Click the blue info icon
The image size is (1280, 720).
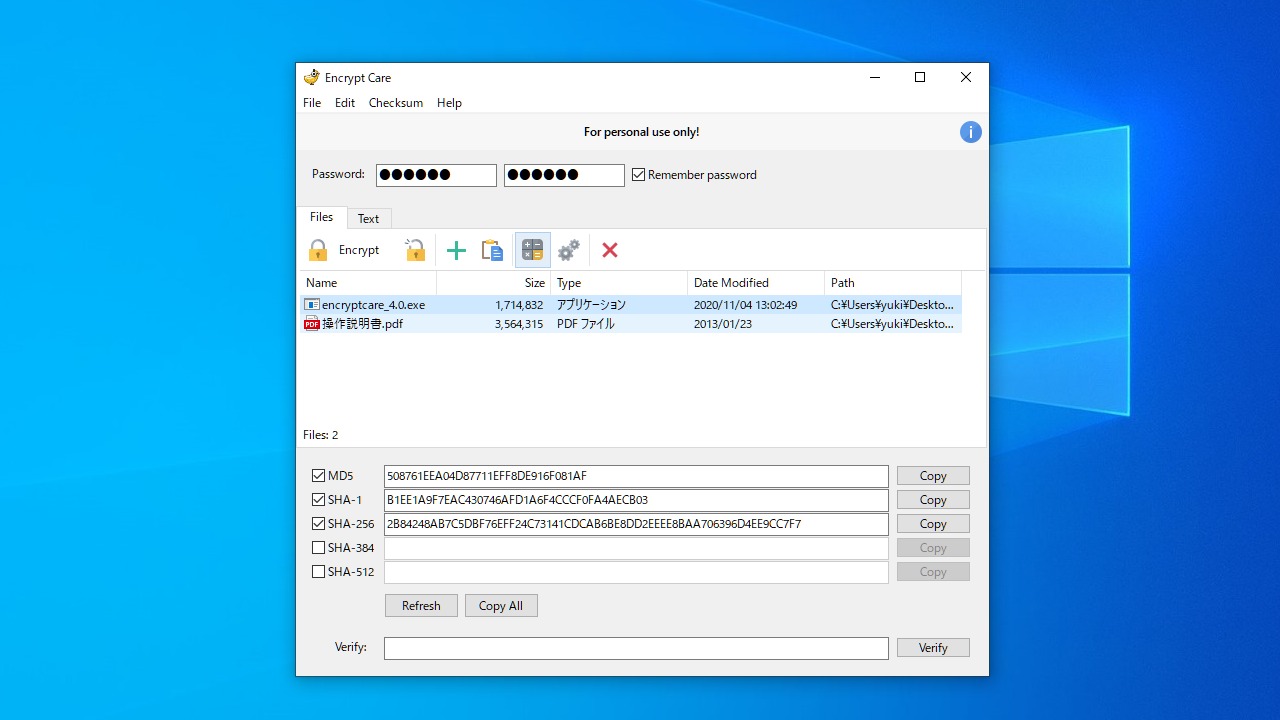pos(971,132)
